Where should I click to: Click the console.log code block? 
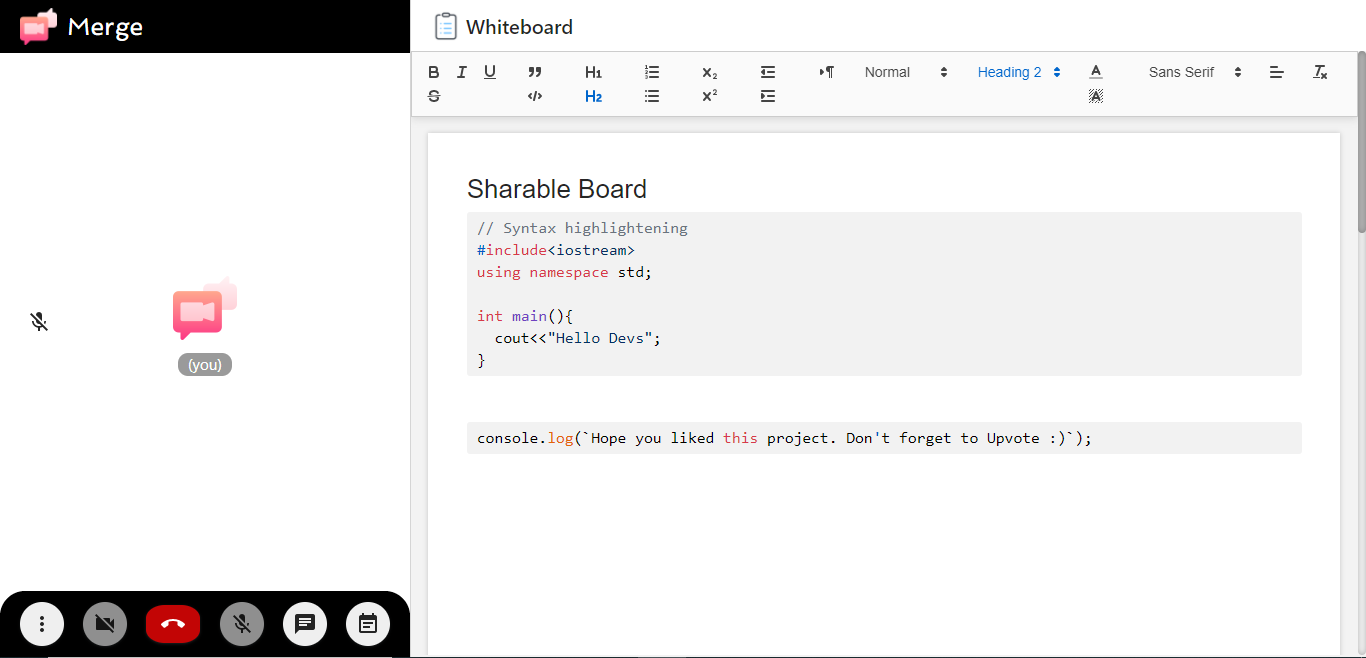[884, 438]
